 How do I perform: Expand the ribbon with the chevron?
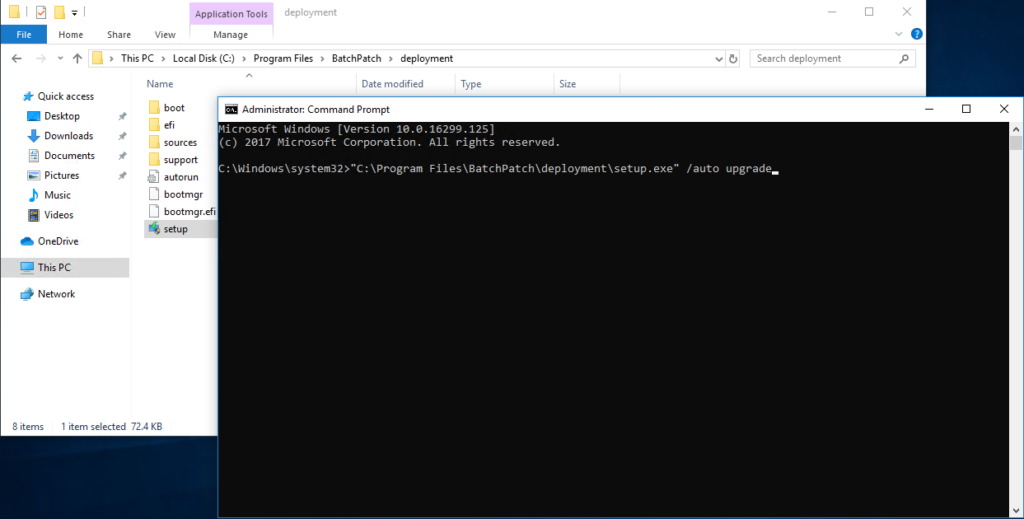tap(899, 34)
